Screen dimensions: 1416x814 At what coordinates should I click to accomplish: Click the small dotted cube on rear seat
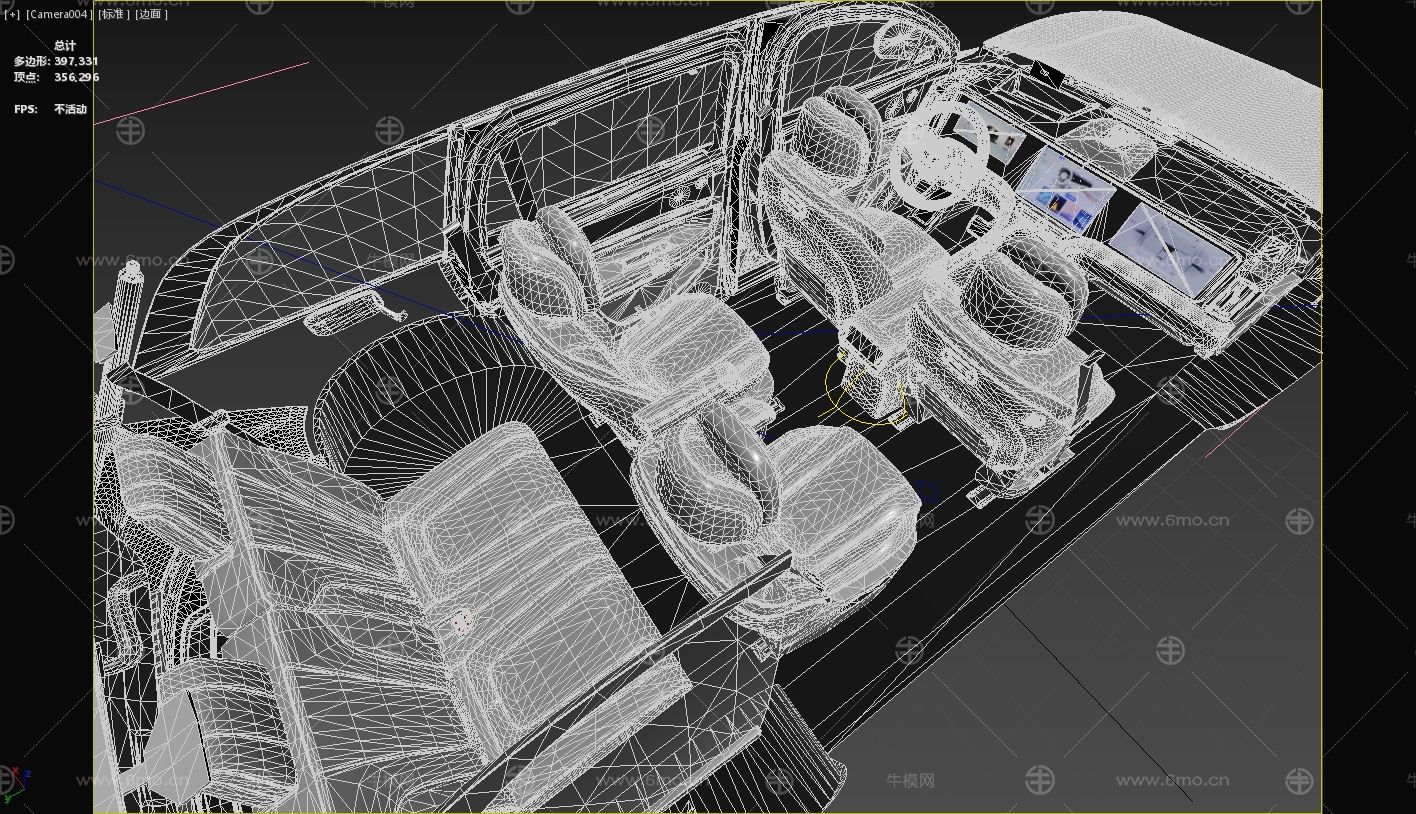(461, 623)
